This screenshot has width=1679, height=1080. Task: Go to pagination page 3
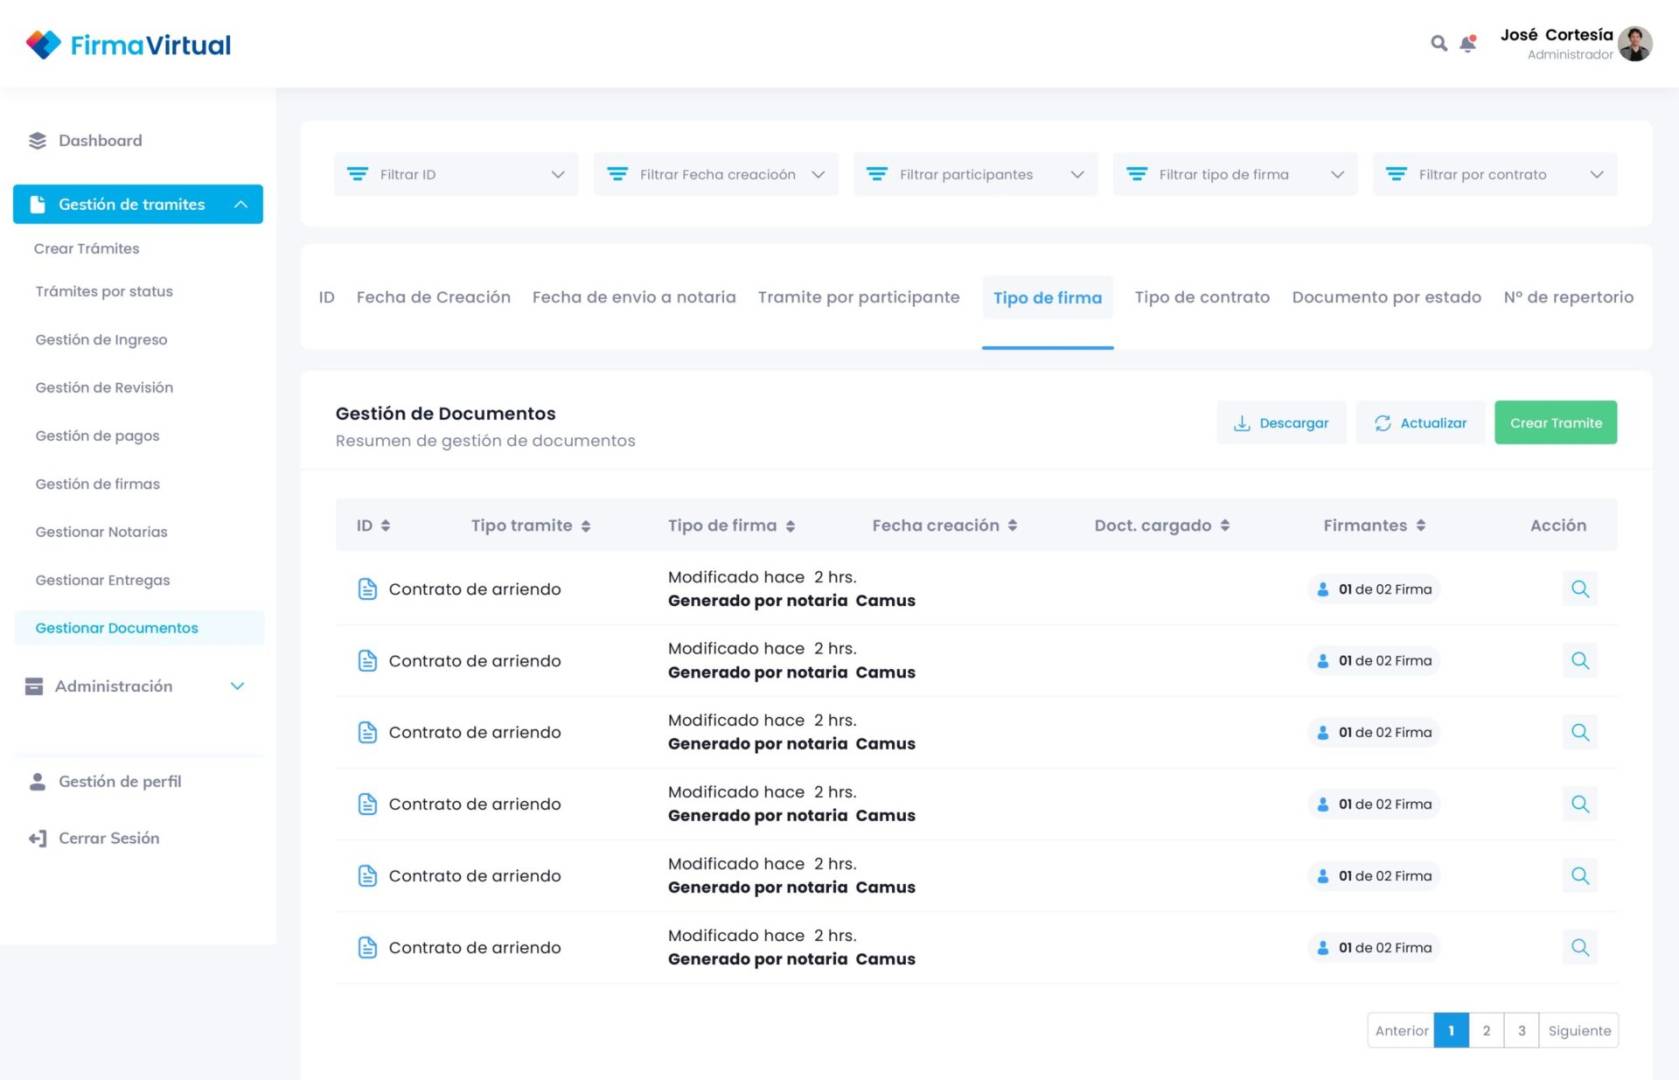(1521, 1031)
